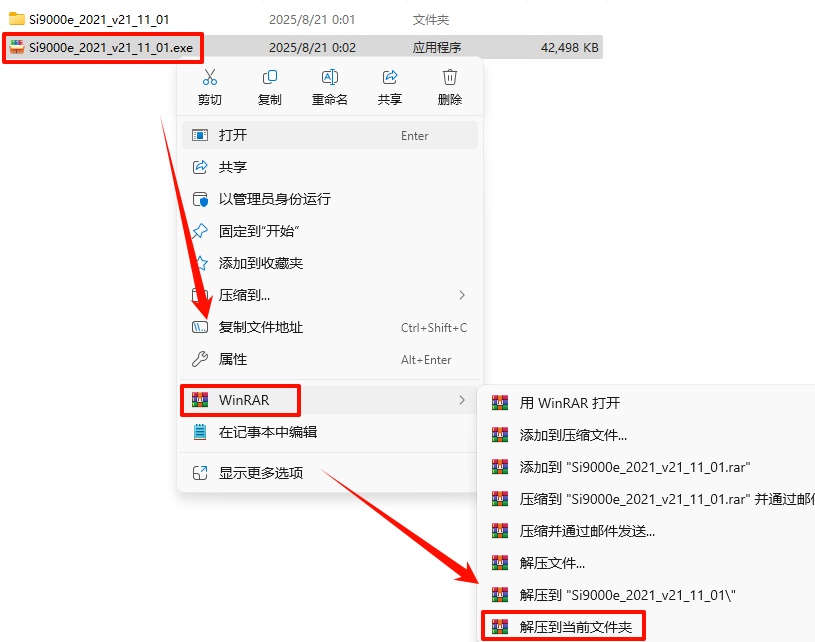Pin the file with 固定到"开始"
815x642 pixels.
click(x=330, y=231)
